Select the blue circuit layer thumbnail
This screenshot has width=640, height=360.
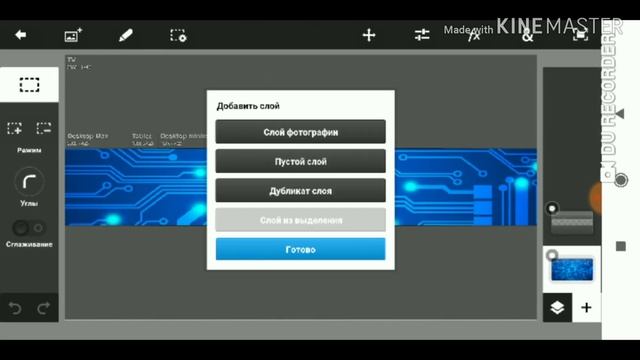(x=572, y=270)
